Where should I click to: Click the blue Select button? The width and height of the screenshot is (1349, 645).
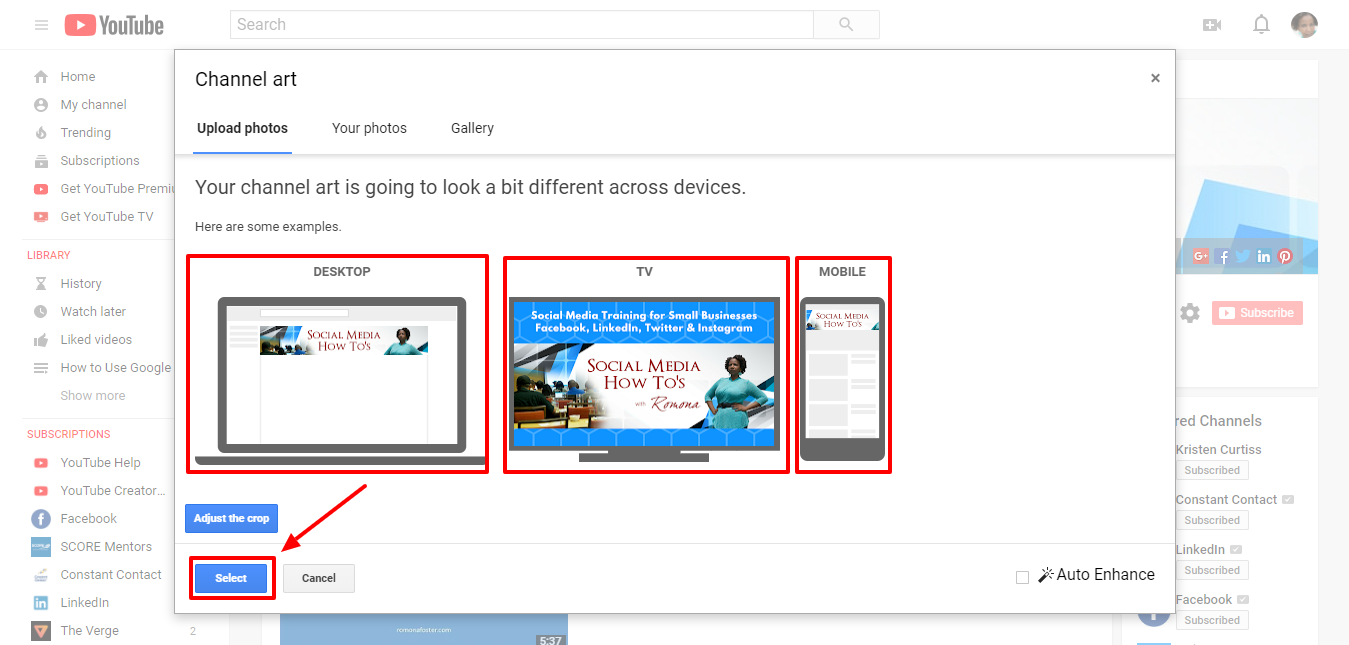pos(231,578)
